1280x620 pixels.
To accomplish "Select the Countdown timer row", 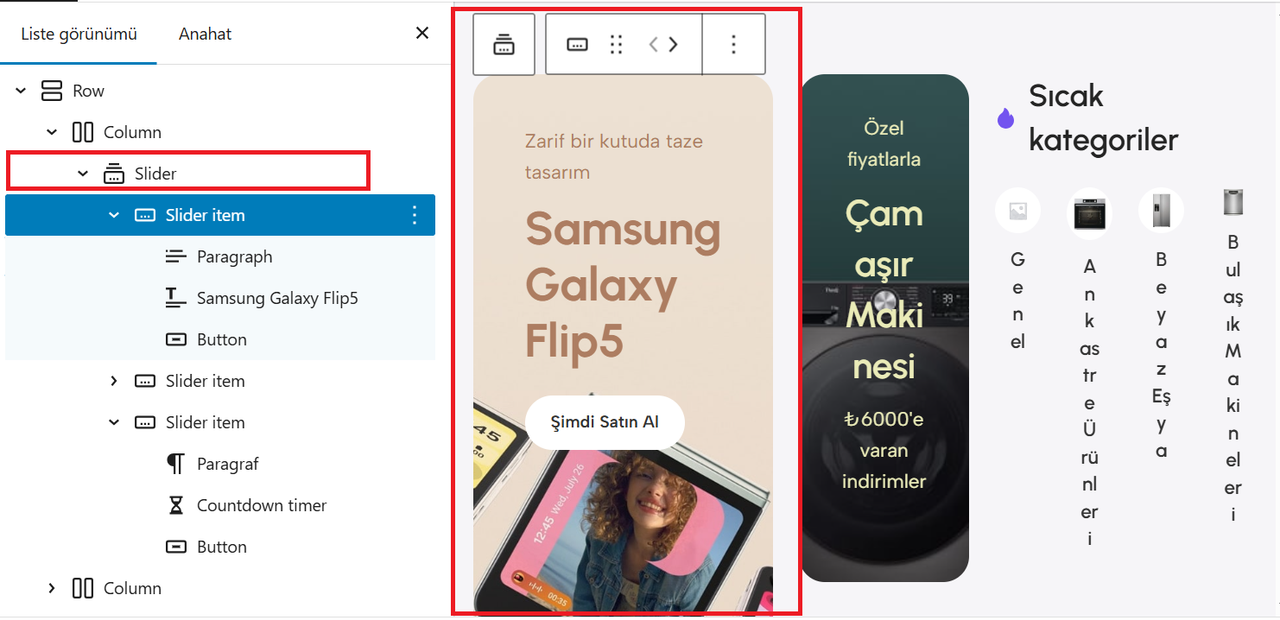I will 220,506.
